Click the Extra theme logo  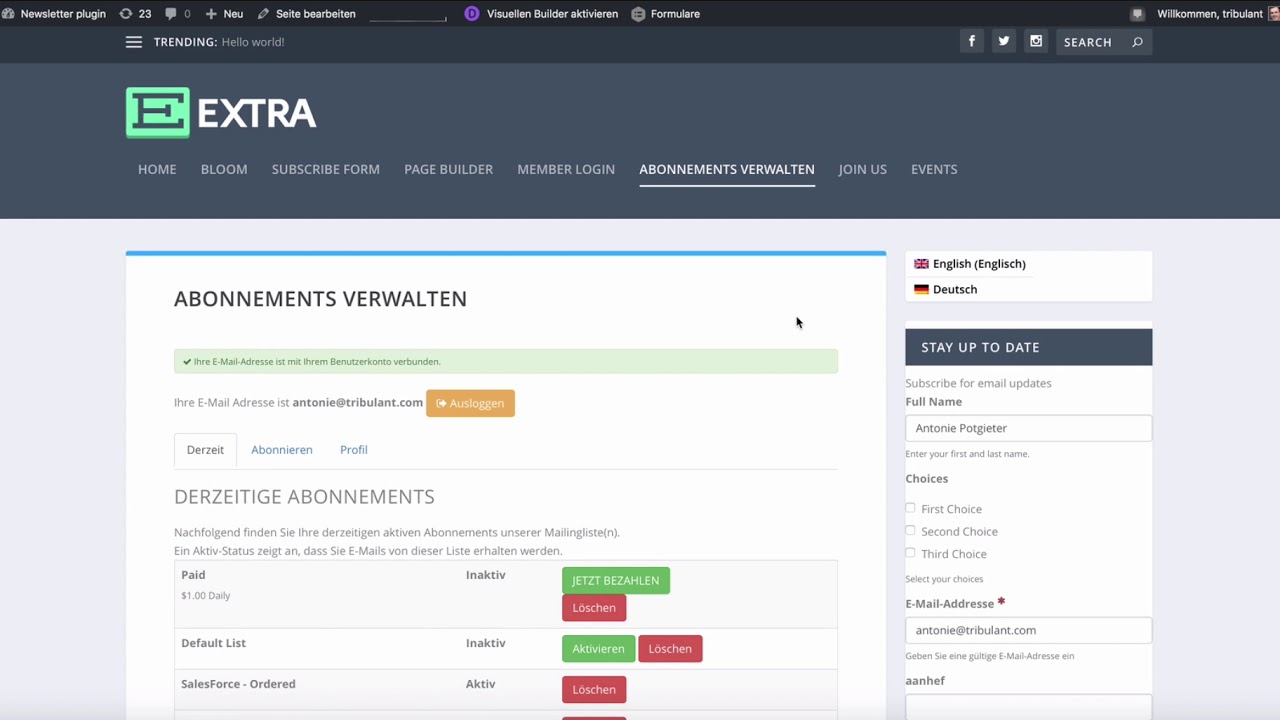click(221, 113)
